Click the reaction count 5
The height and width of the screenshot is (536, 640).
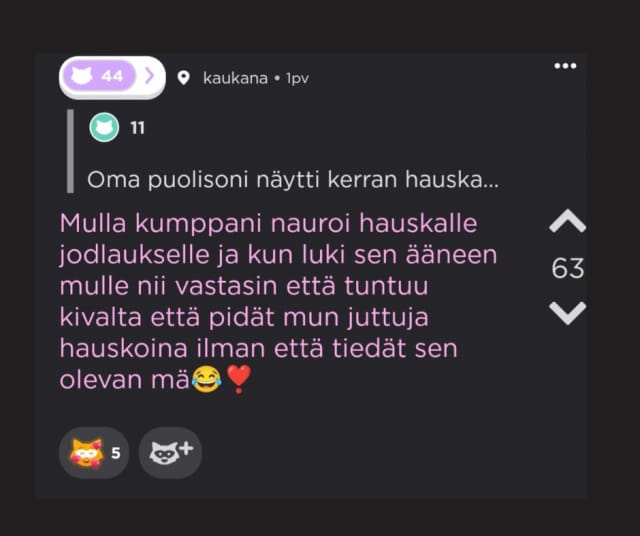click(x=116, y=453)
